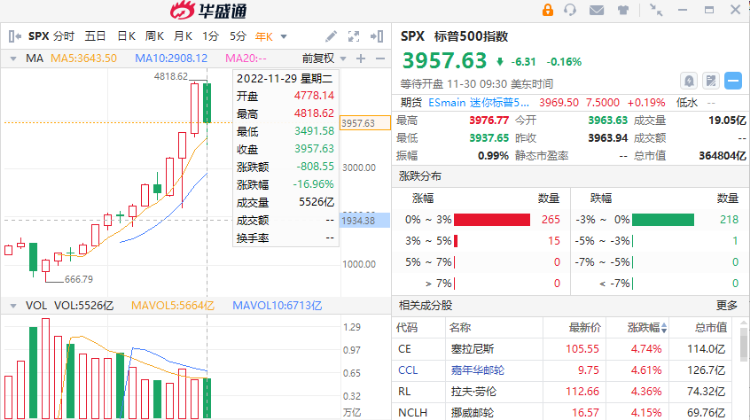Viewport: 750px width, 420px height.
Task: Open customer service headset icon
Action: [570, 10]
